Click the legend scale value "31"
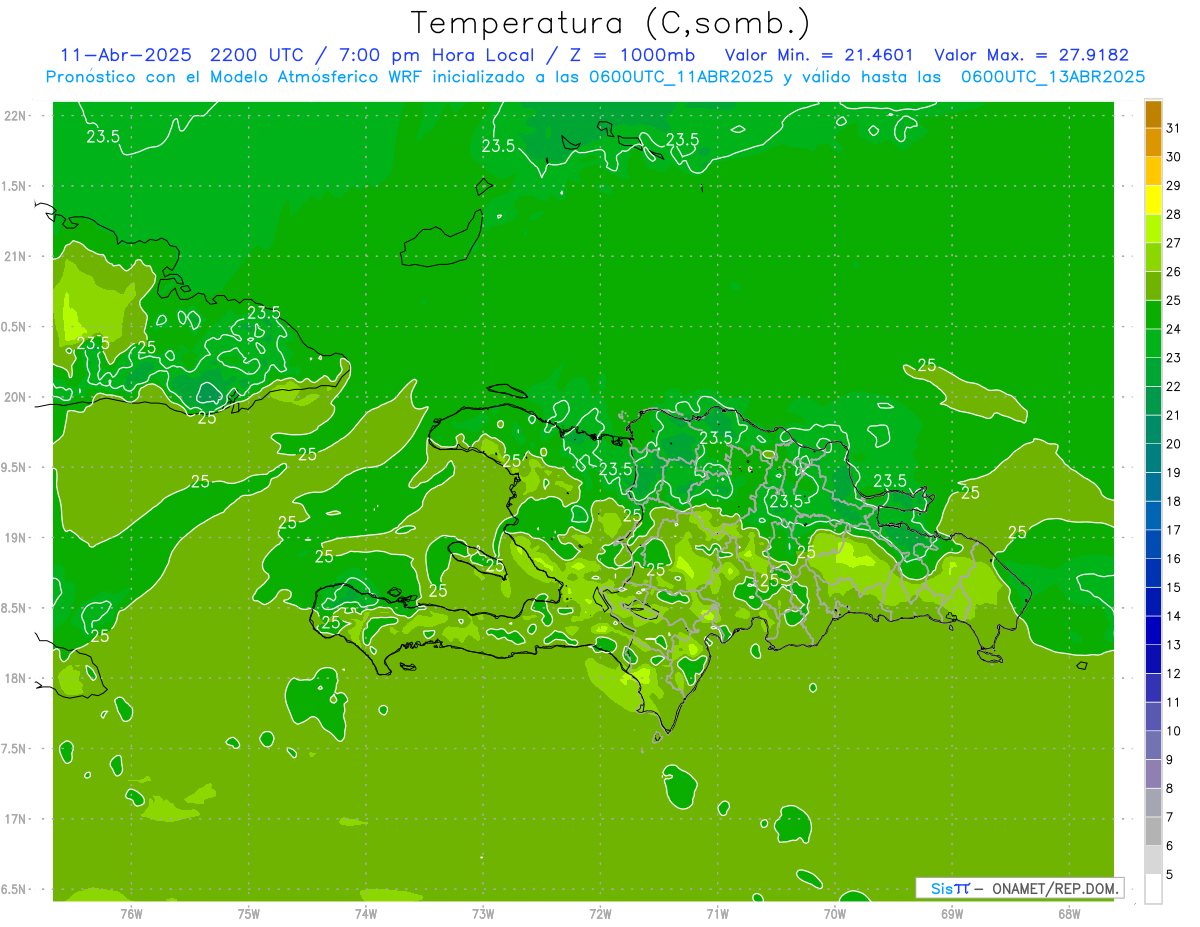 pos(1174,128)
